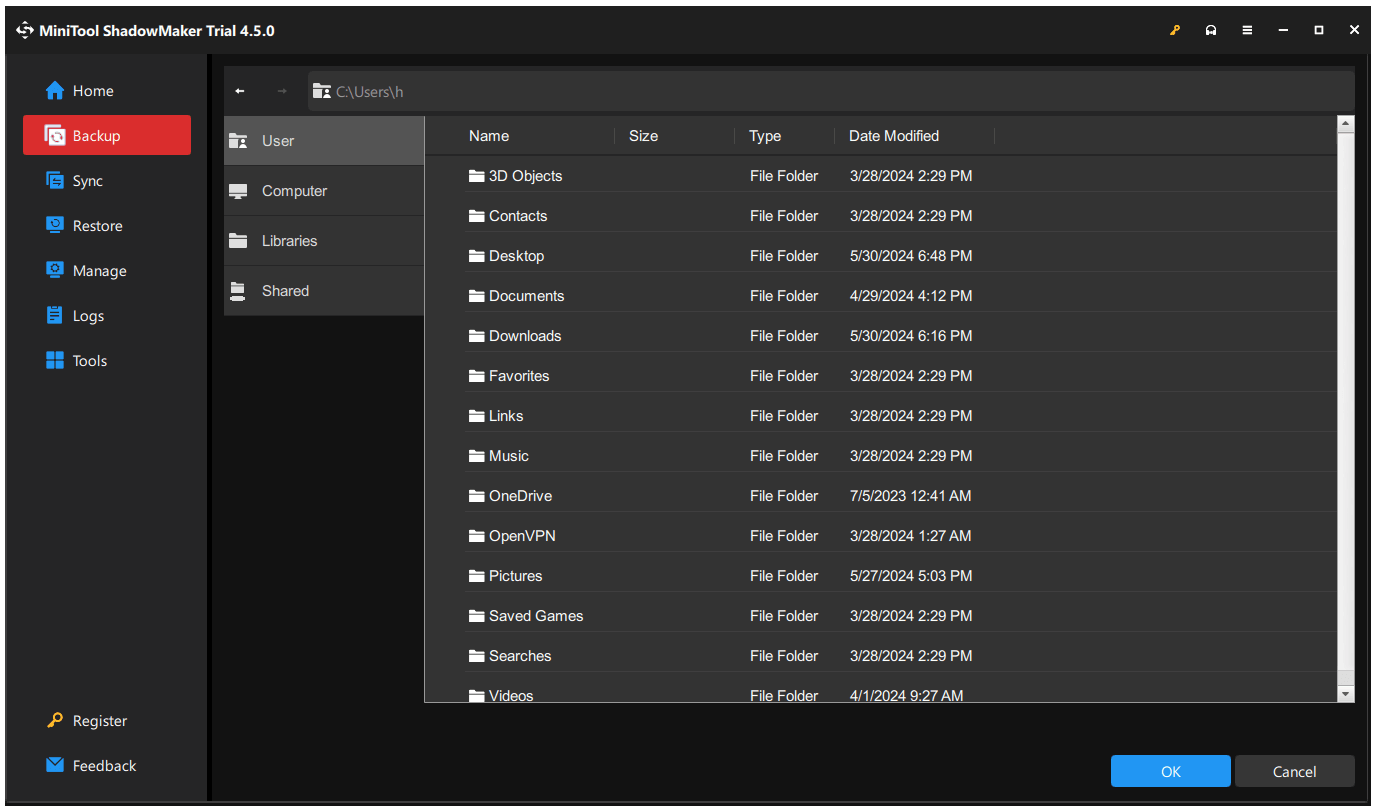Click the Downloads folder name
1376x811 pixels.
[525, 336]
